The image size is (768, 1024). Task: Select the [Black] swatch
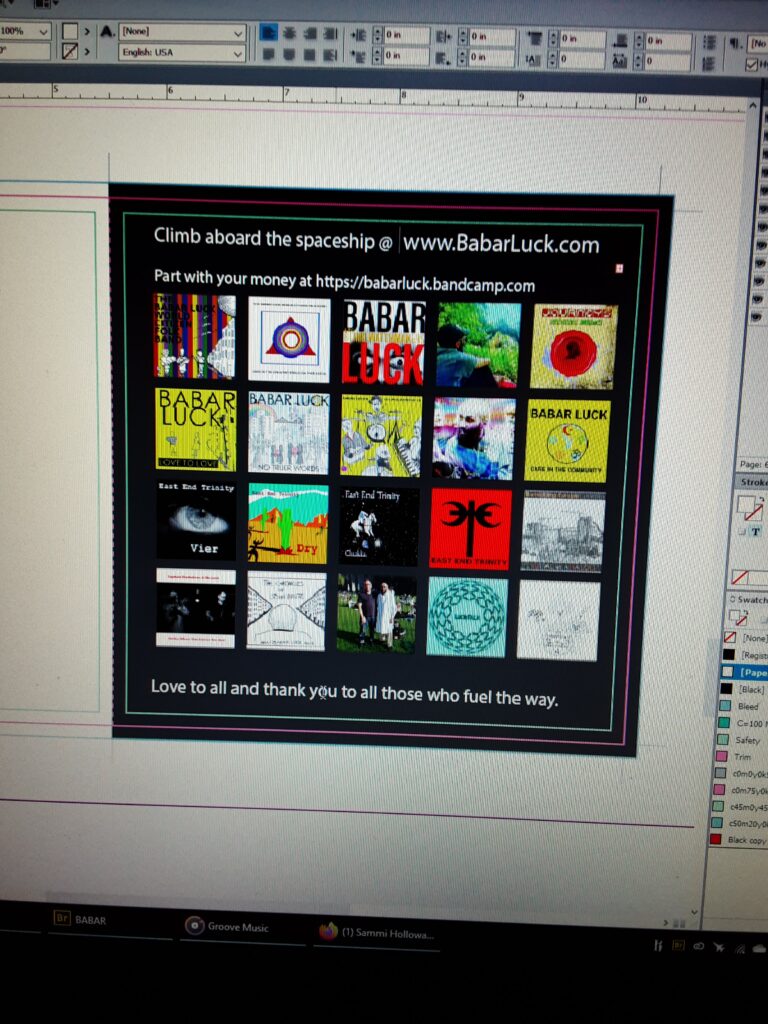point(744,689)
